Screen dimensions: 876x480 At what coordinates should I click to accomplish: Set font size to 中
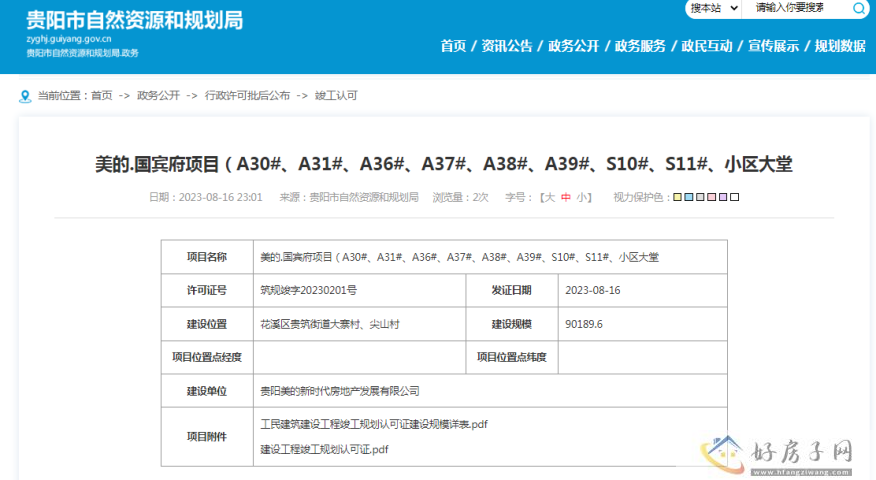[x=566, y=197]
